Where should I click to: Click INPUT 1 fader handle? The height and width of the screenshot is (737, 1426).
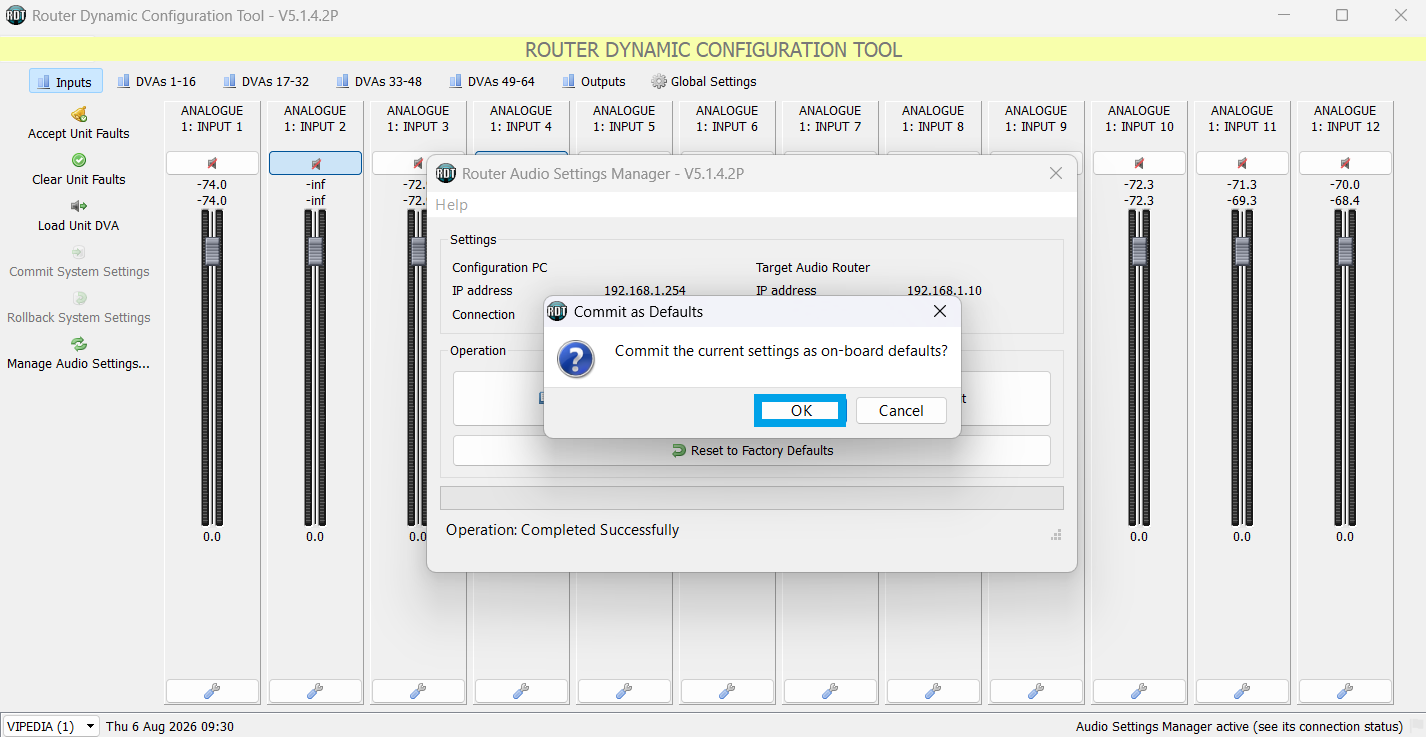tap(212, 251)
